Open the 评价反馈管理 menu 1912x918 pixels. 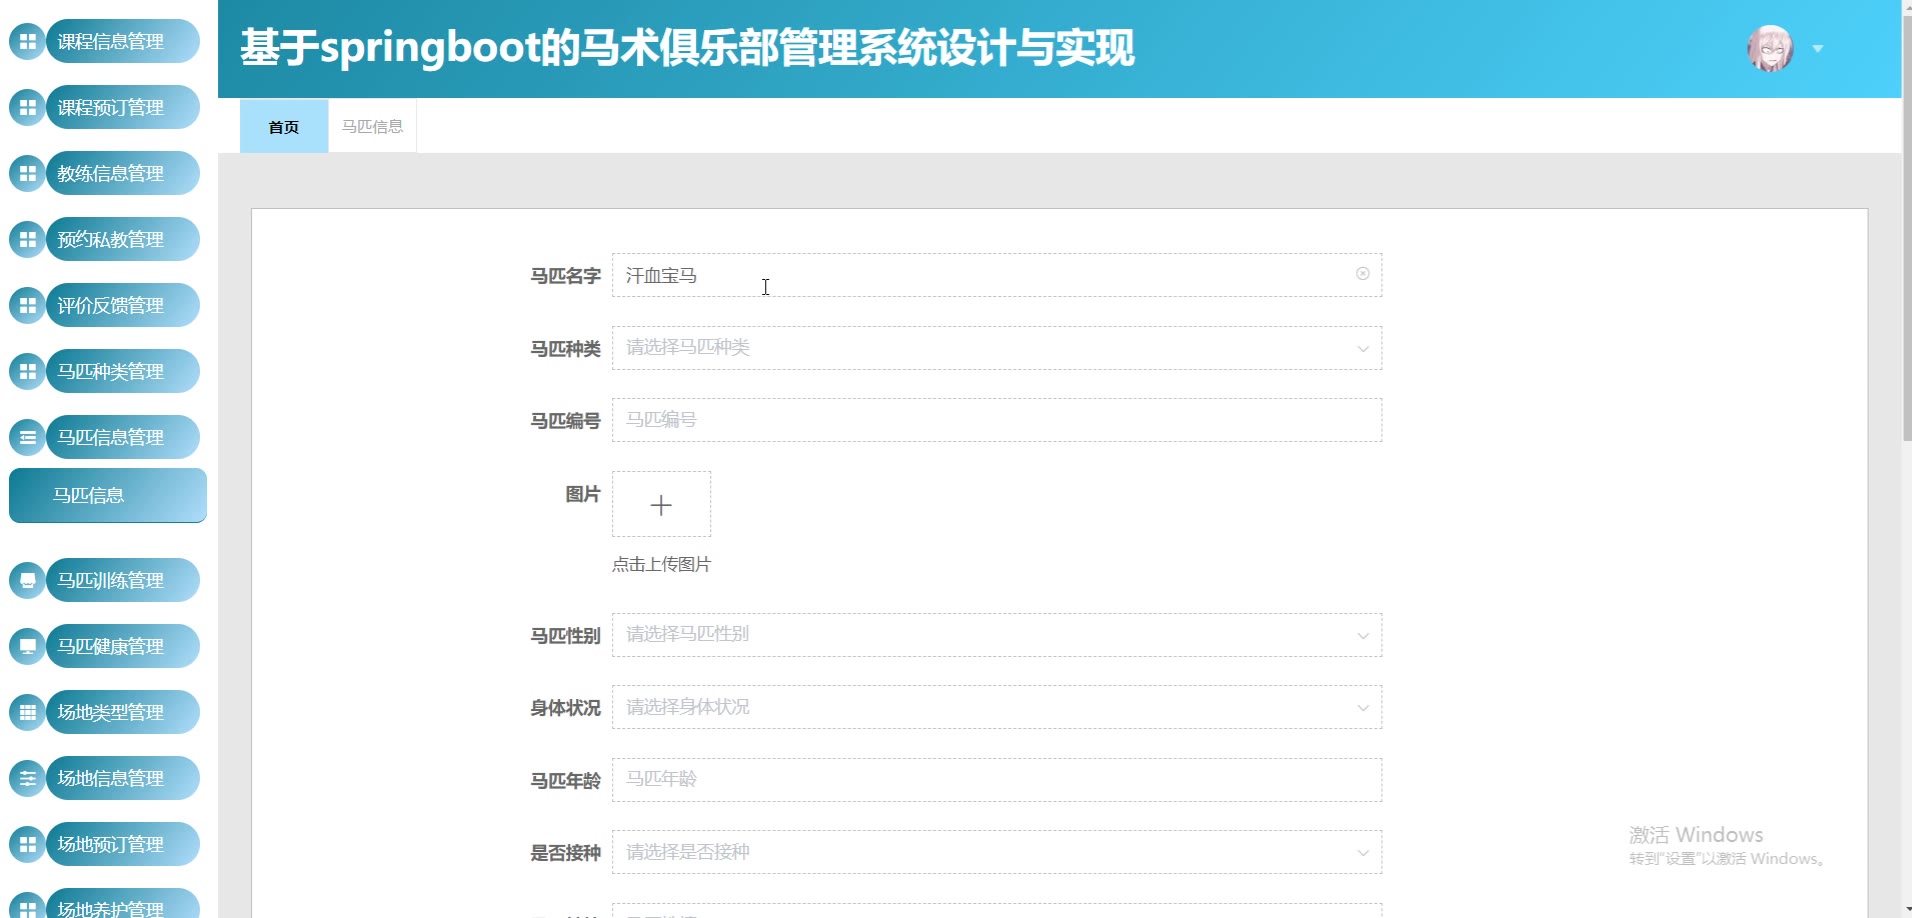(123, 305)
